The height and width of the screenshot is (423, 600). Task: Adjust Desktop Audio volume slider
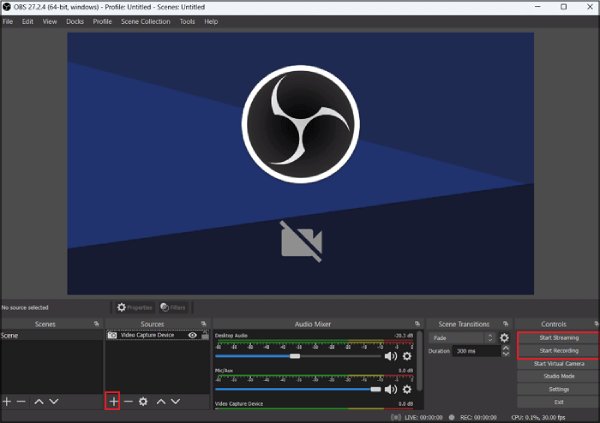click(x=298, y=356)
